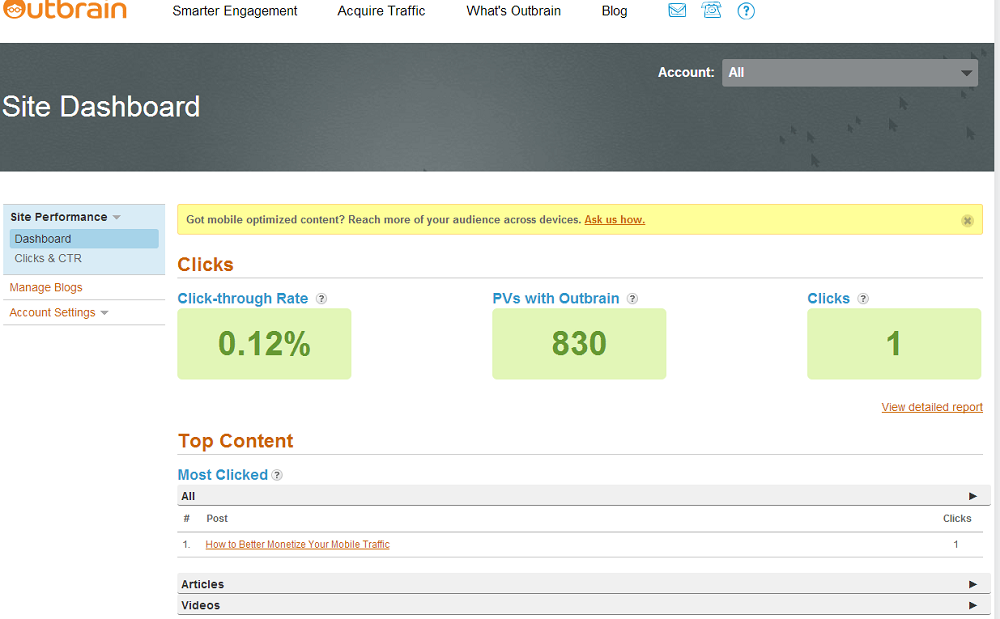1000x619 pixels.
Task: Open How to Better Monetize Your Mobile Traffic
Action: pyautogui.click(x=297, y=545)
